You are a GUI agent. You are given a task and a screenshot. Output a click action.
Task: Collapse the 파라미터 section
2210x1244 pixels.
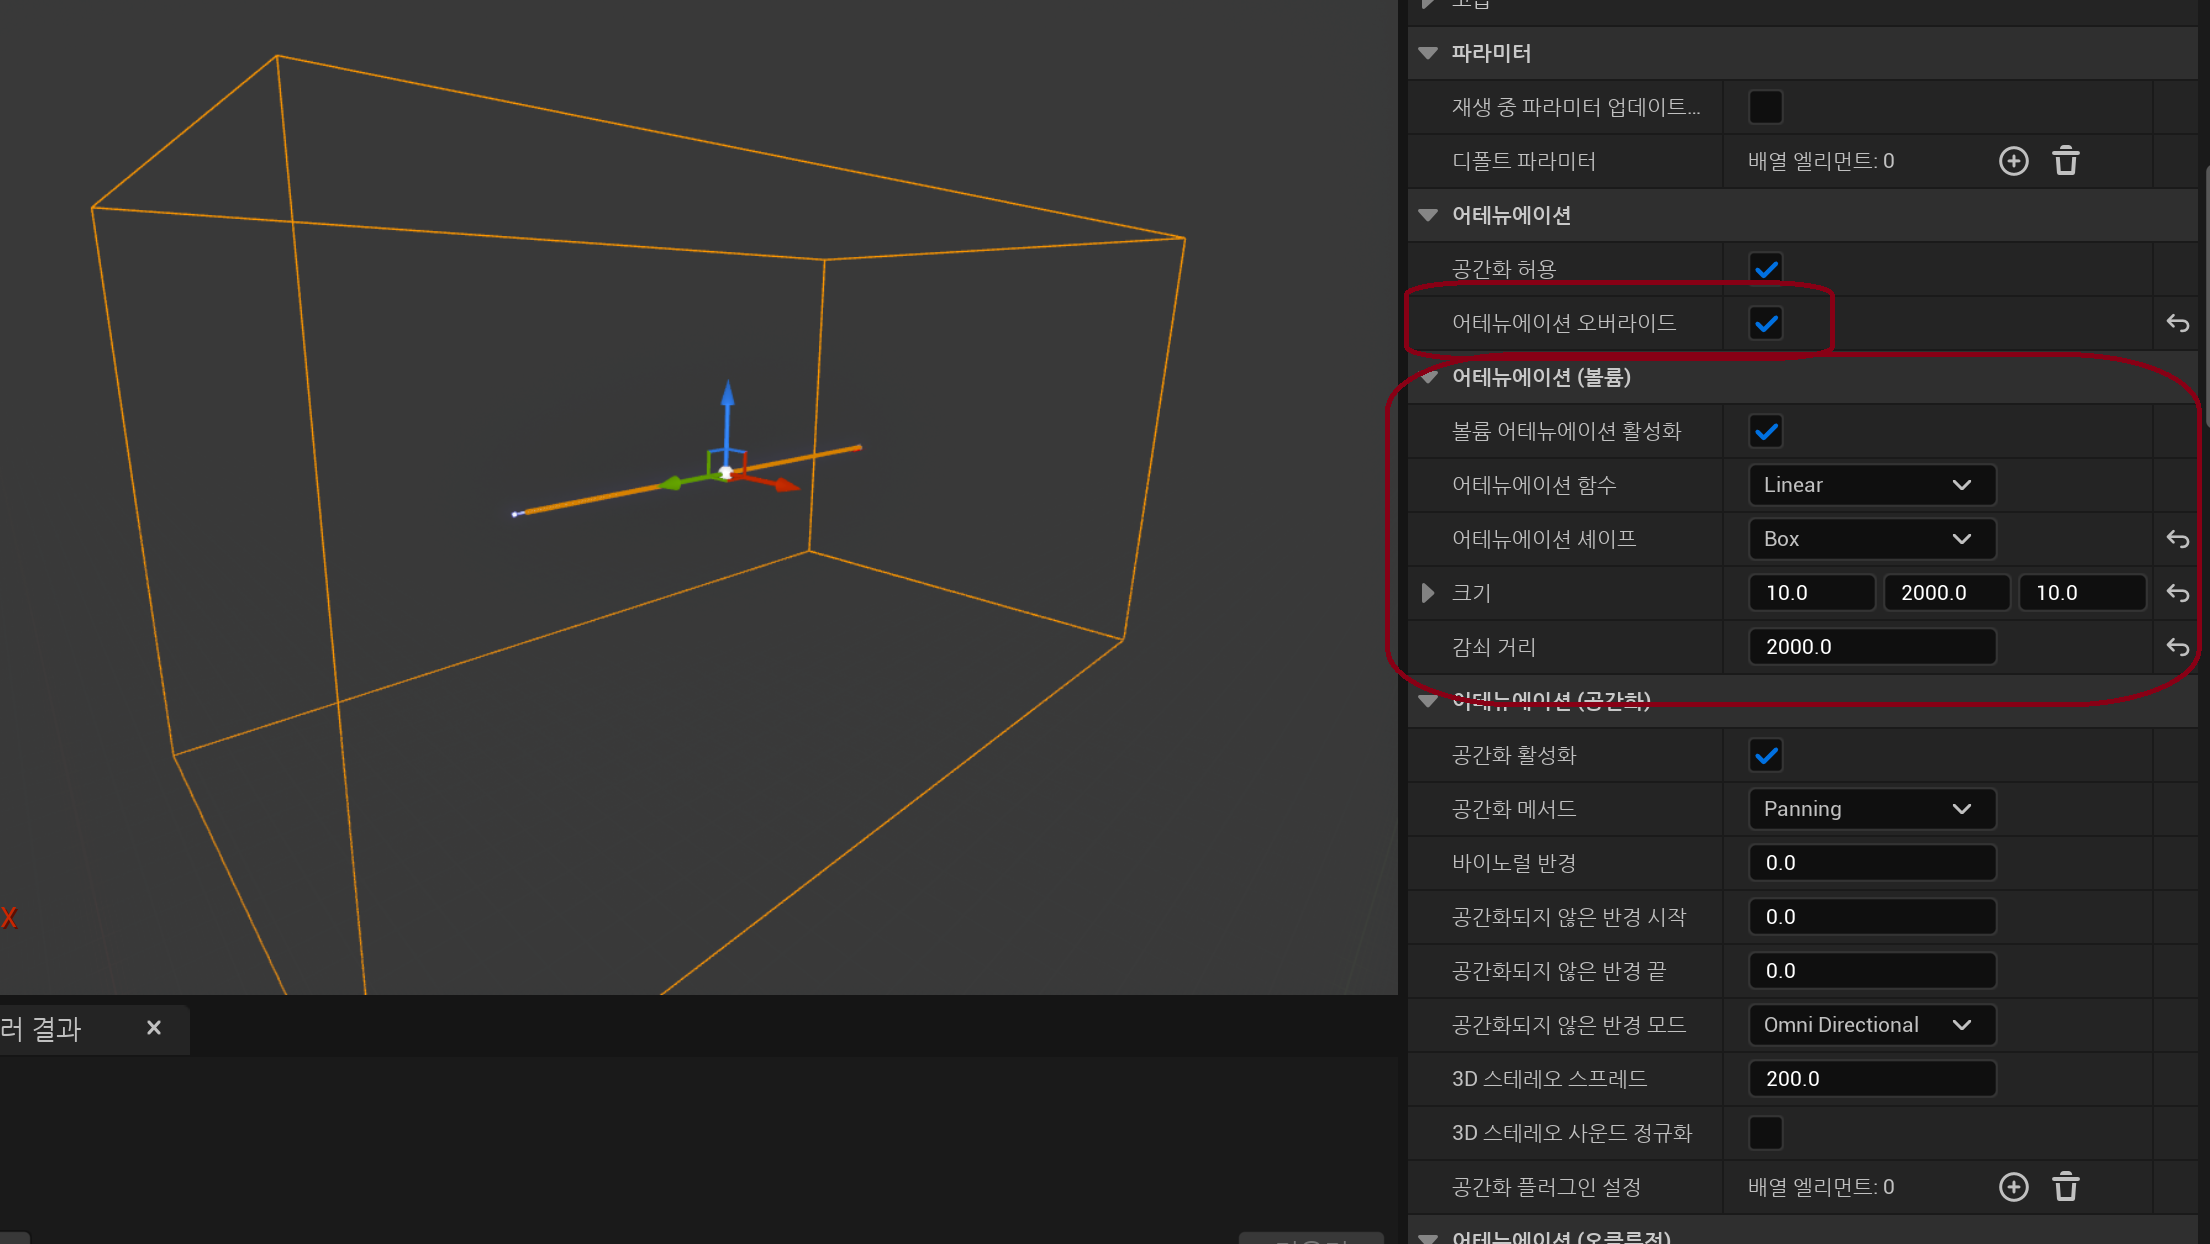[x=1428, y=53]
